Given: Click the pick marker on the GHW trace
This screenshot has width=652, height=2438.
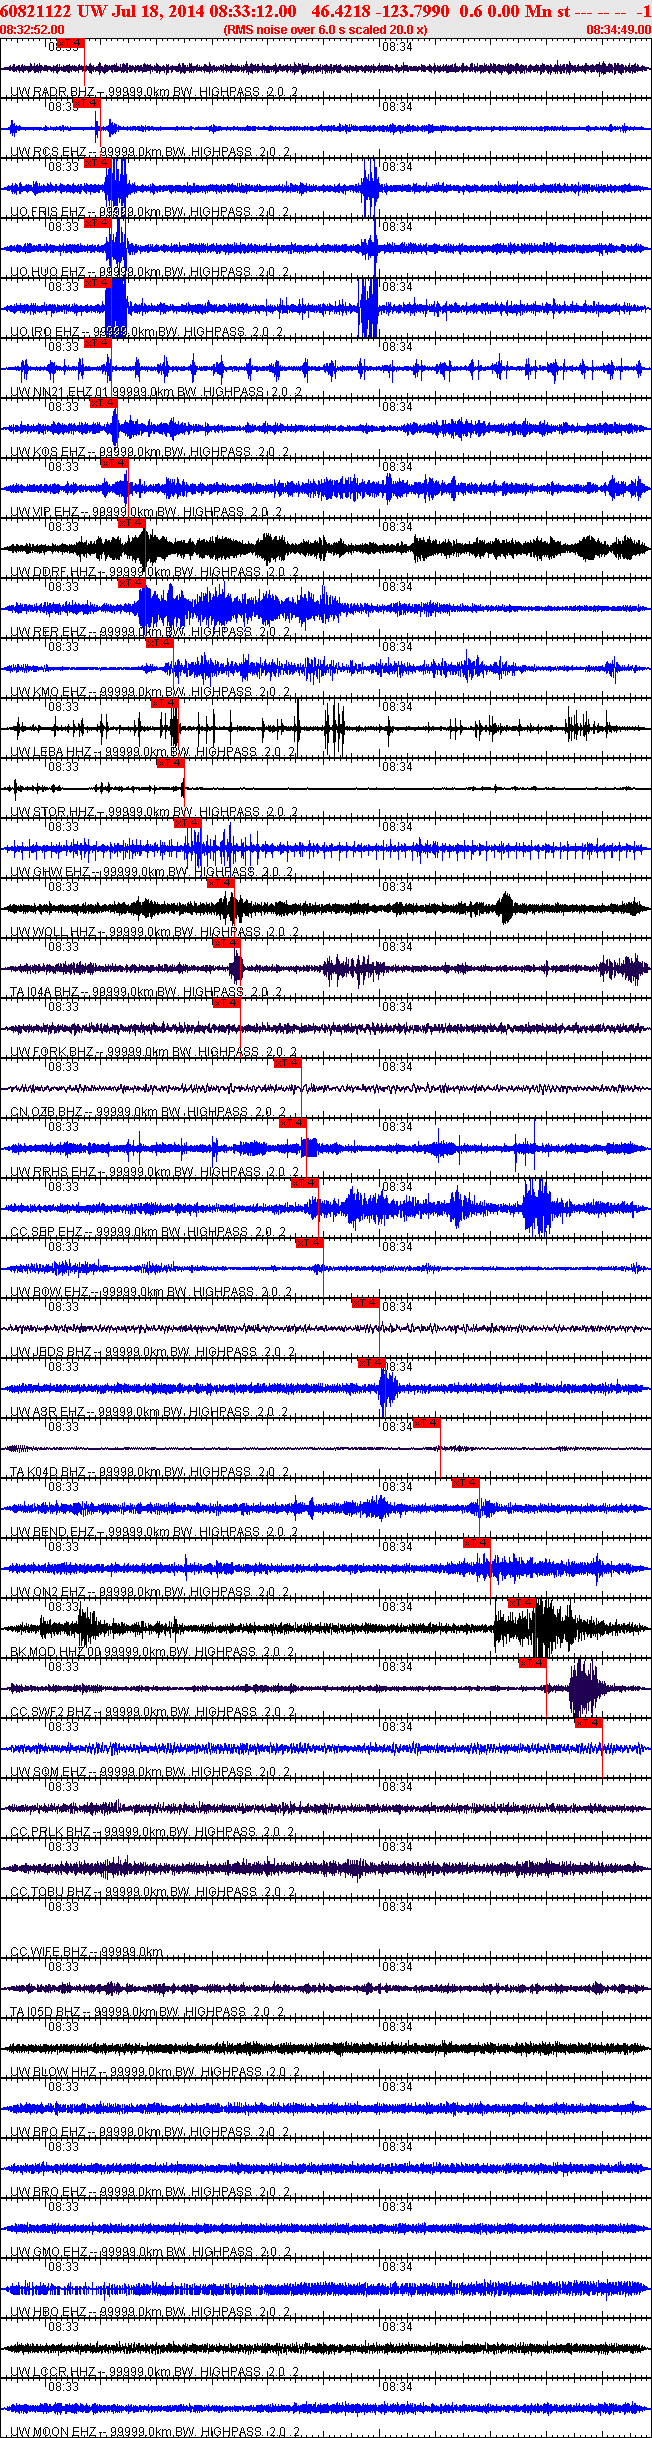Looking at the screenshot, I should tap(188, 823).
